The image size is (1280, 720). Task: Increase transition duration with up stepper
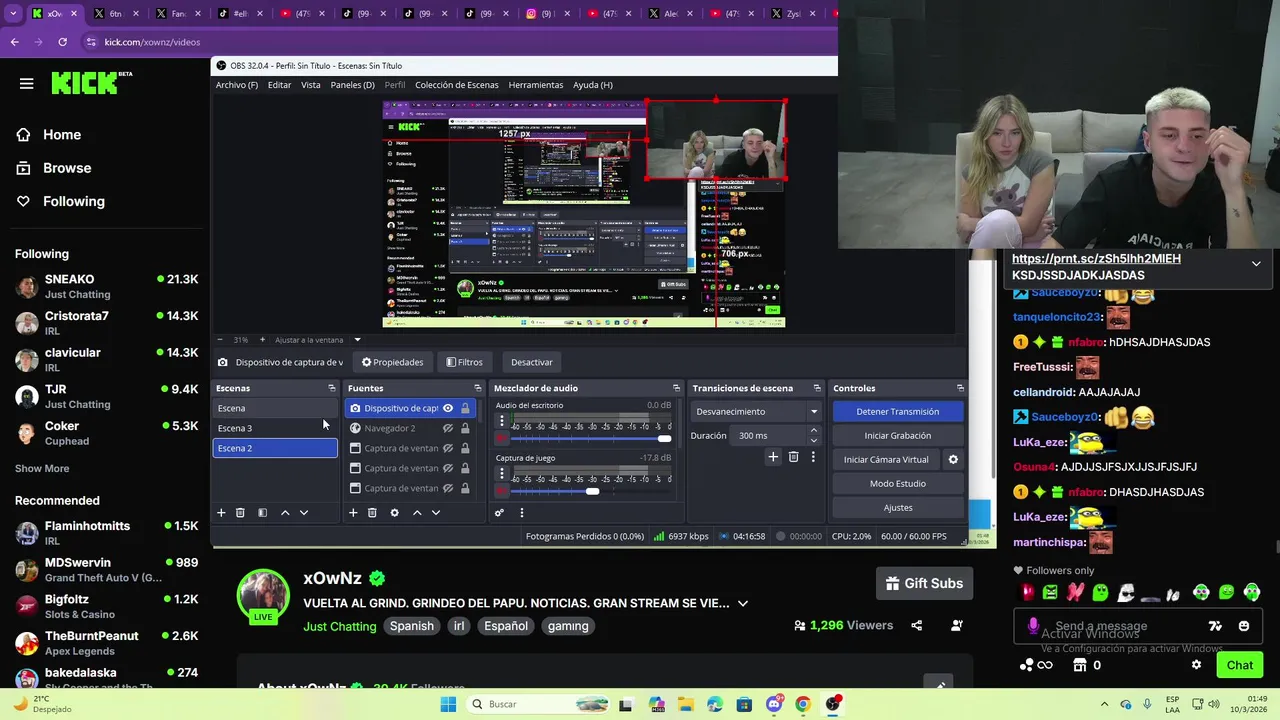(813, 430)
